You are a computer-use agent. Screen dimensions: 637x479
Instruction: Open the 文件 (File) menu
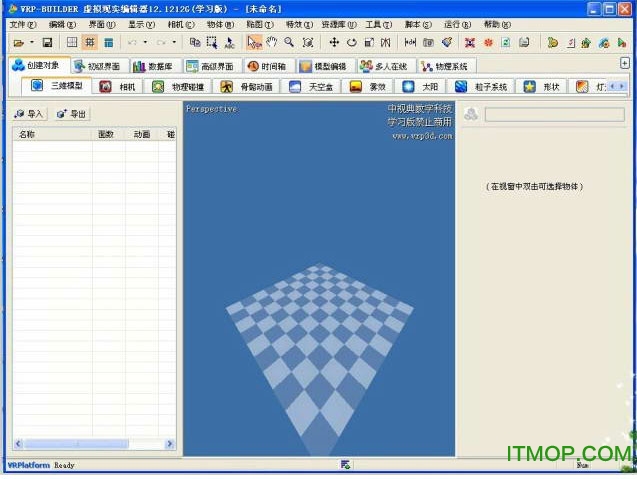pos(20,24)
